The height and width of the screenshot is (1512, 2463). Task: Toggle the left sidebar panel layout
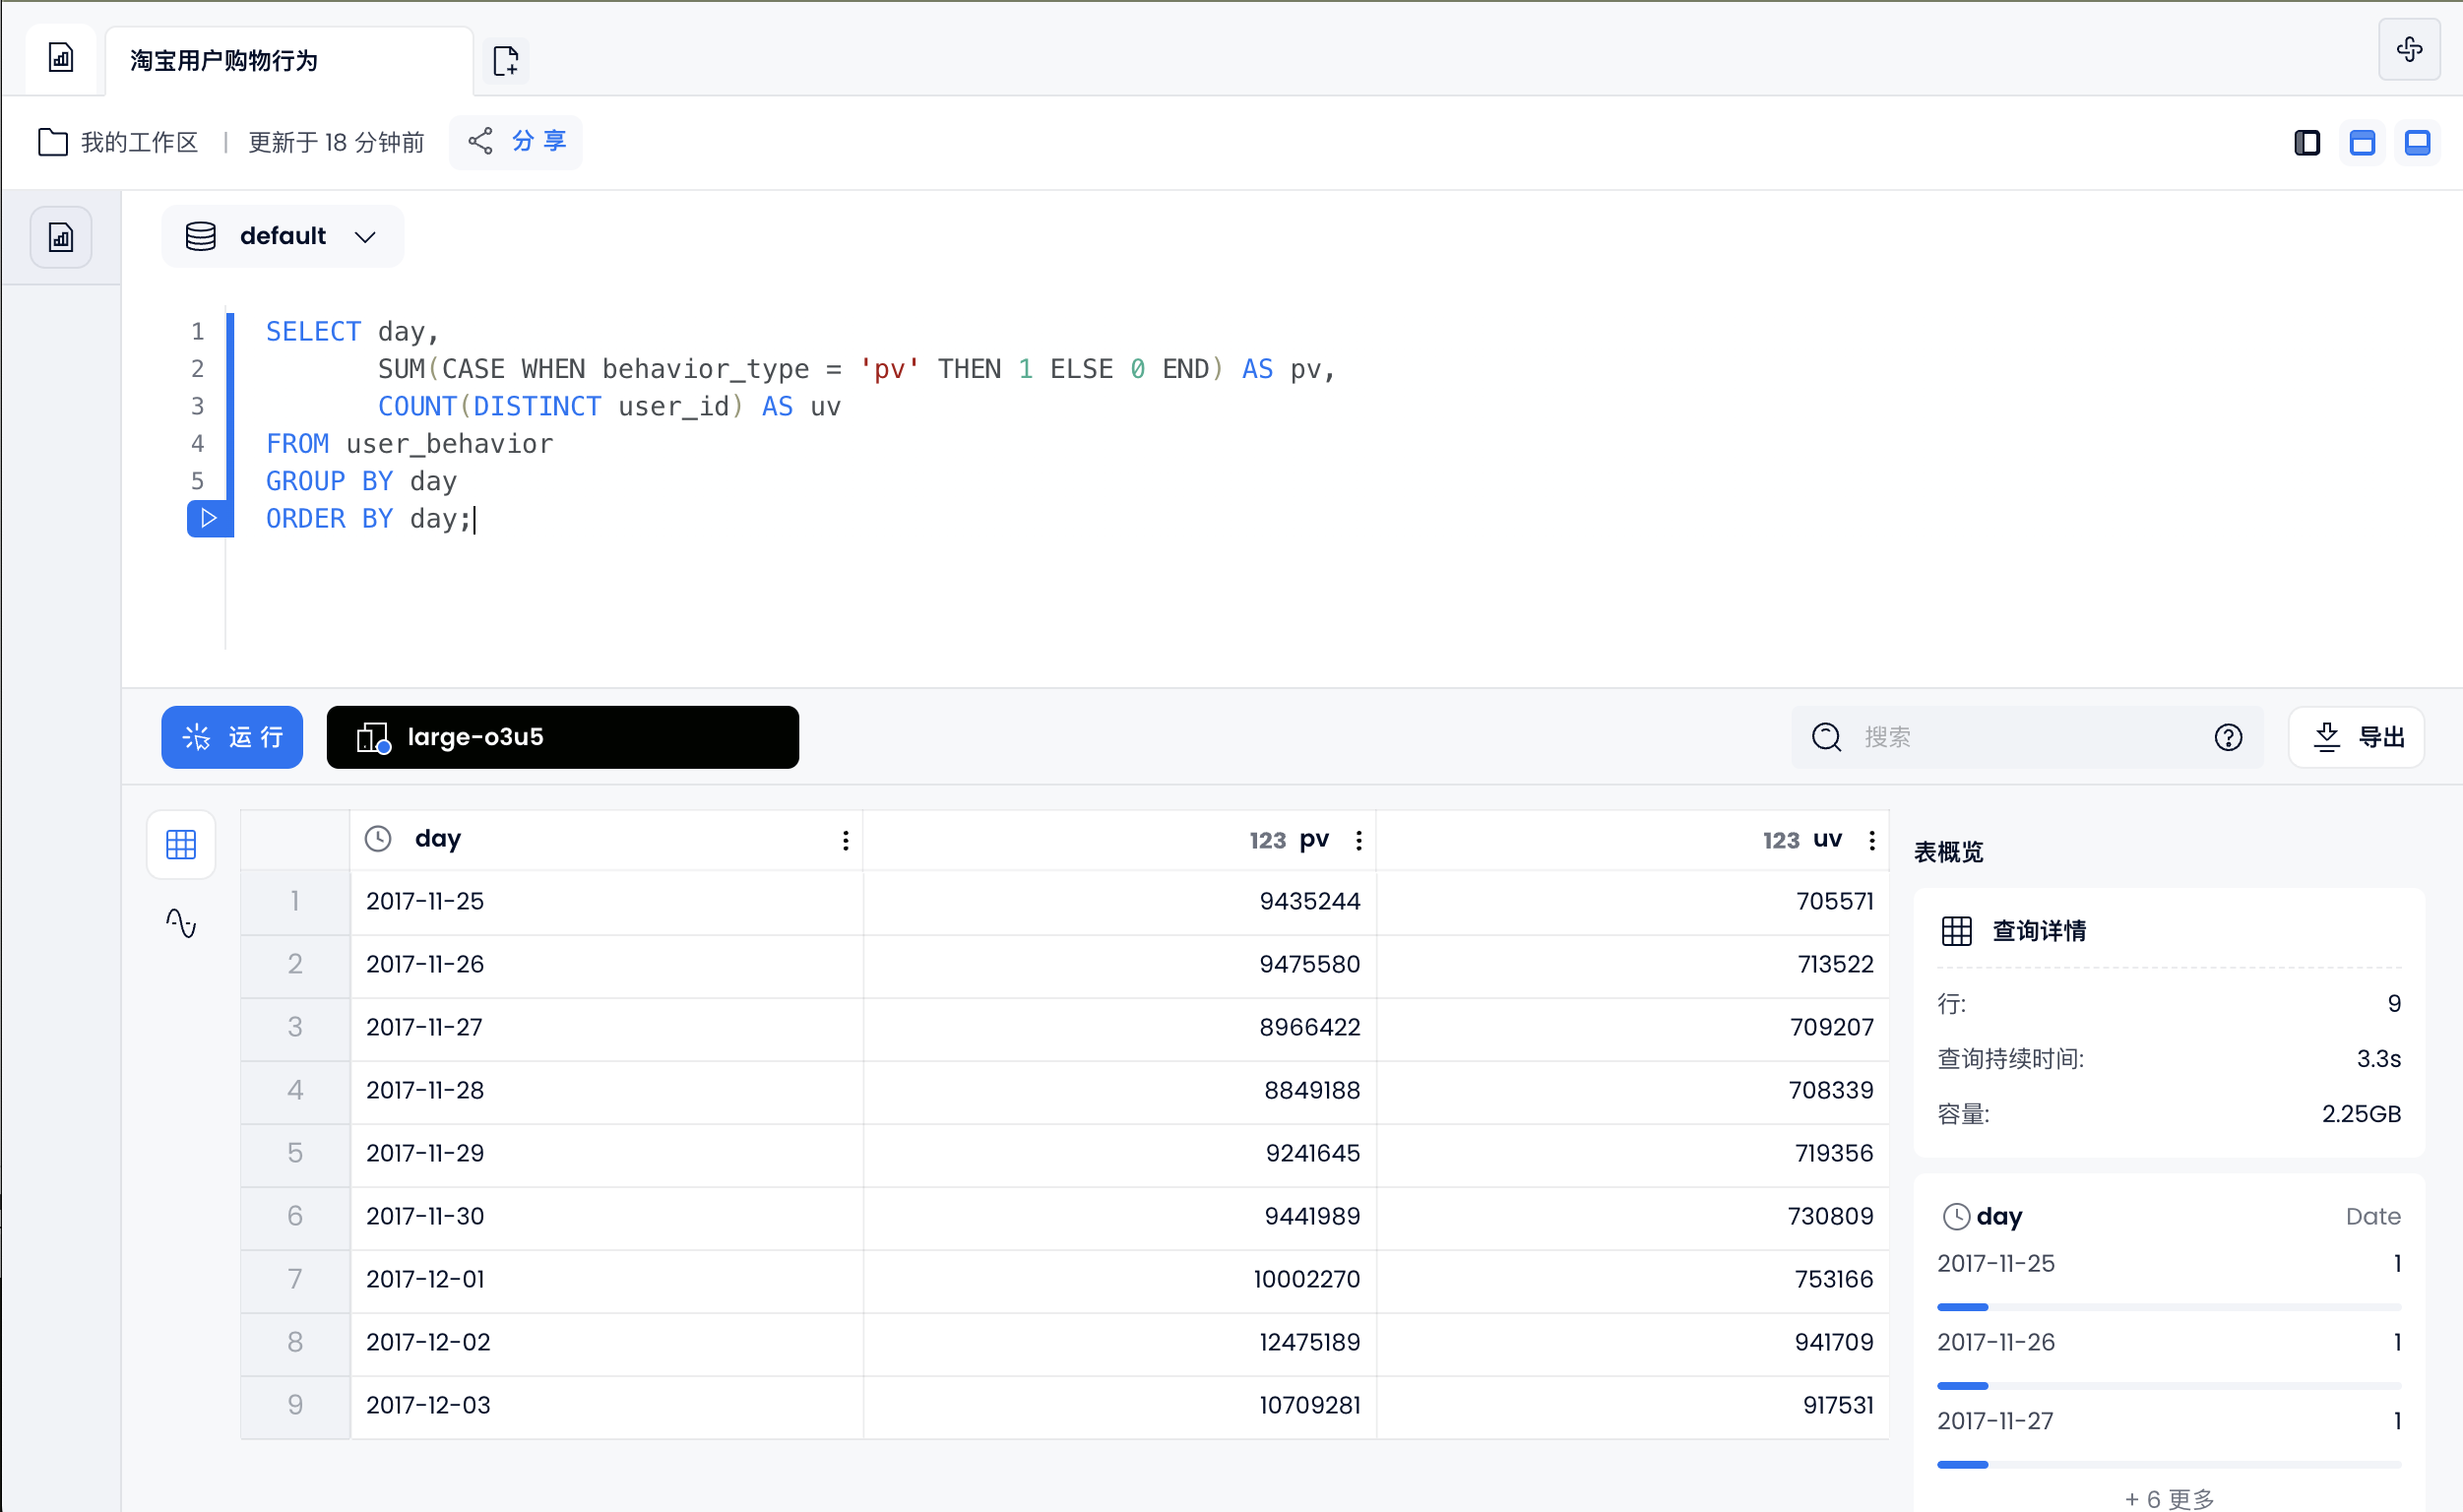pyautogui.click(x=2307, y=143)
